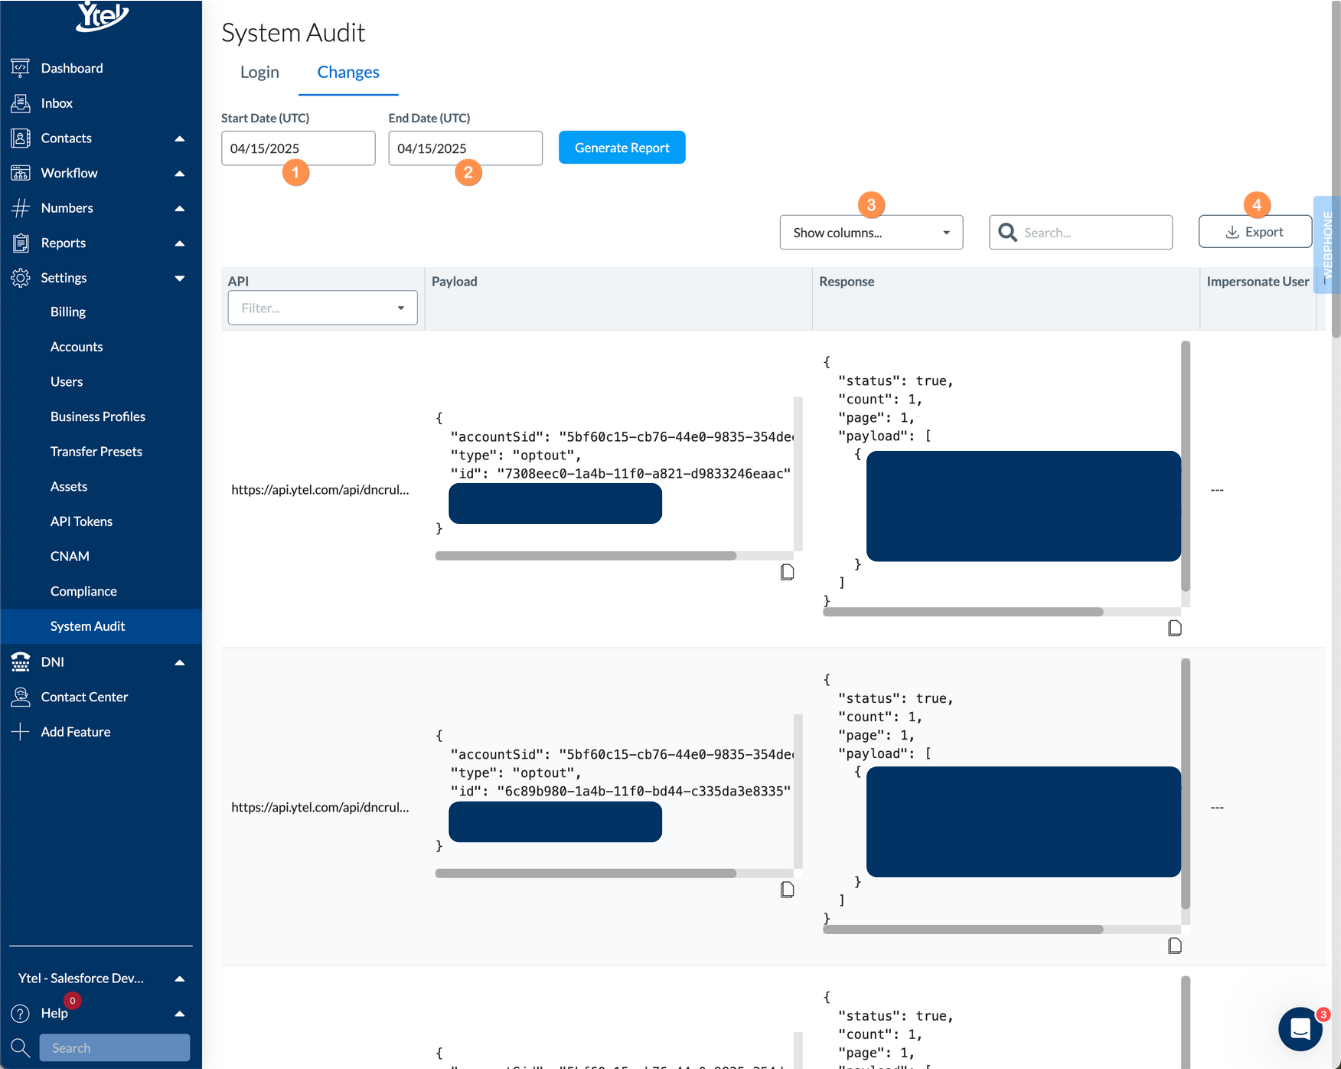Click the Generate Report button

point(622,148)
